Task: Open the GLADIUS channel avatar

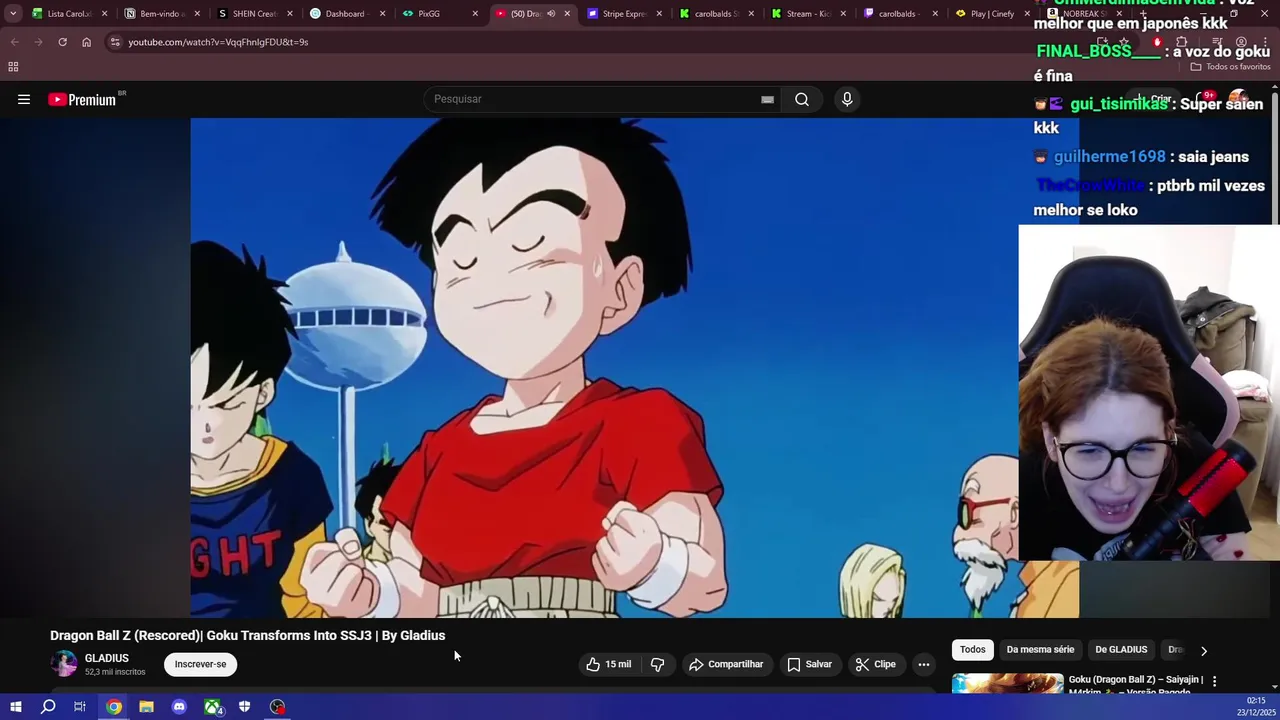Action: [64, 664]
